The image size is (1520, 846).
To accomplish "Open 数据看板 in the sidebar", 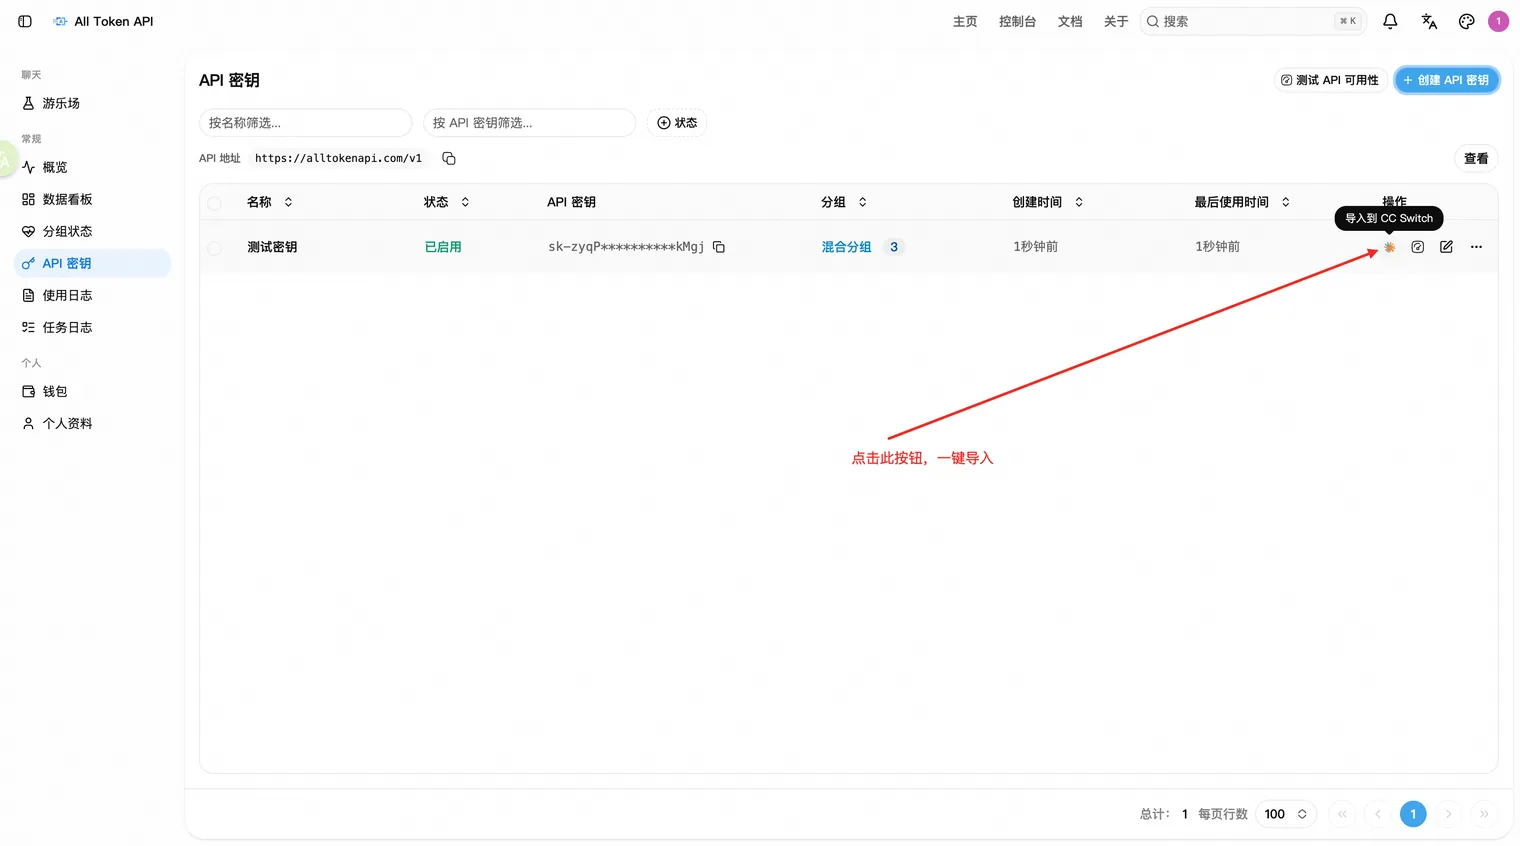I will click(93, 199).
